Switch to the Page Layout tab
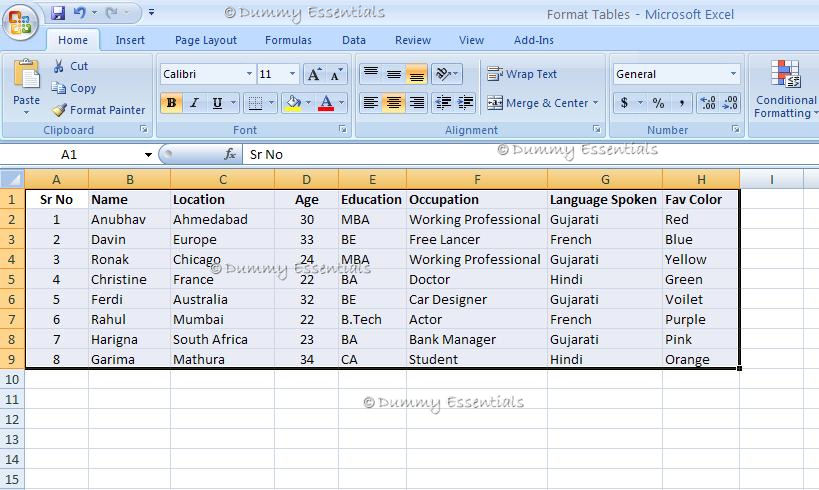 tap(206, 40)
